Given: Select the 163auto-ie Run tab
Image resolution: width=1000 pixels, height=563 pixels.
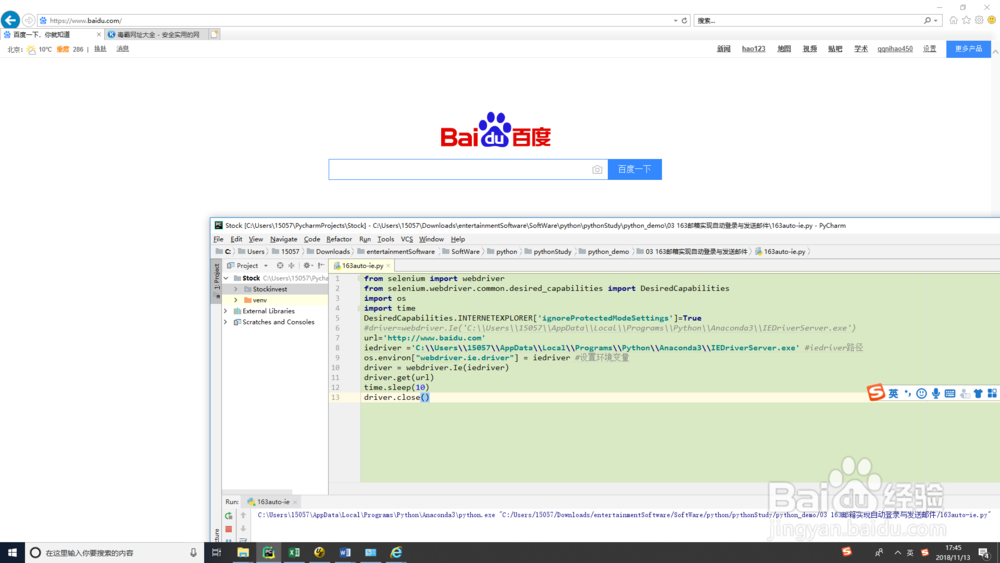Looking at the screenshot, I should (272, 502).
